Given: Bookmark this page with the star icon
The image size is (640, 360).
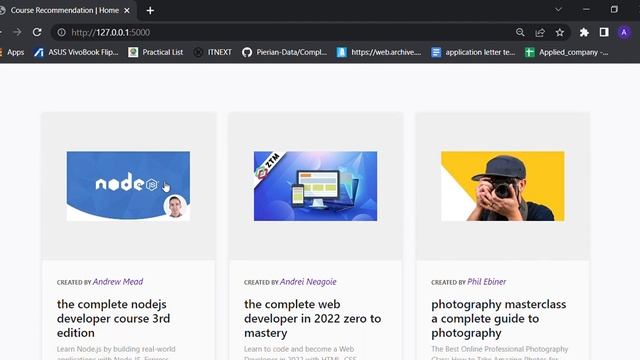Looking at the screenshot, I should click(x=560, y=32).
